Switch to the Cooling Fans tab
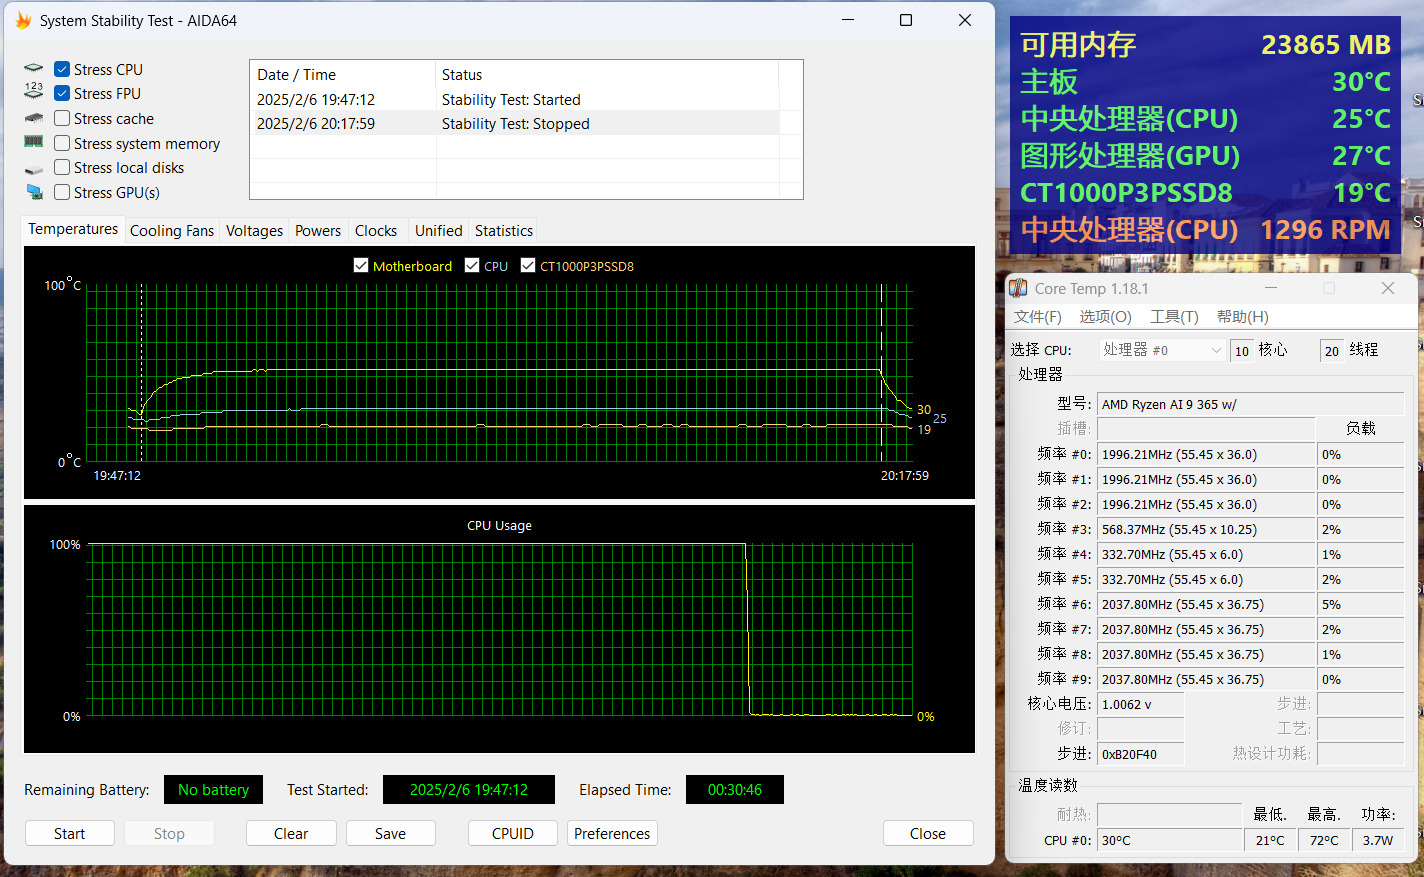 coord(172,230)
